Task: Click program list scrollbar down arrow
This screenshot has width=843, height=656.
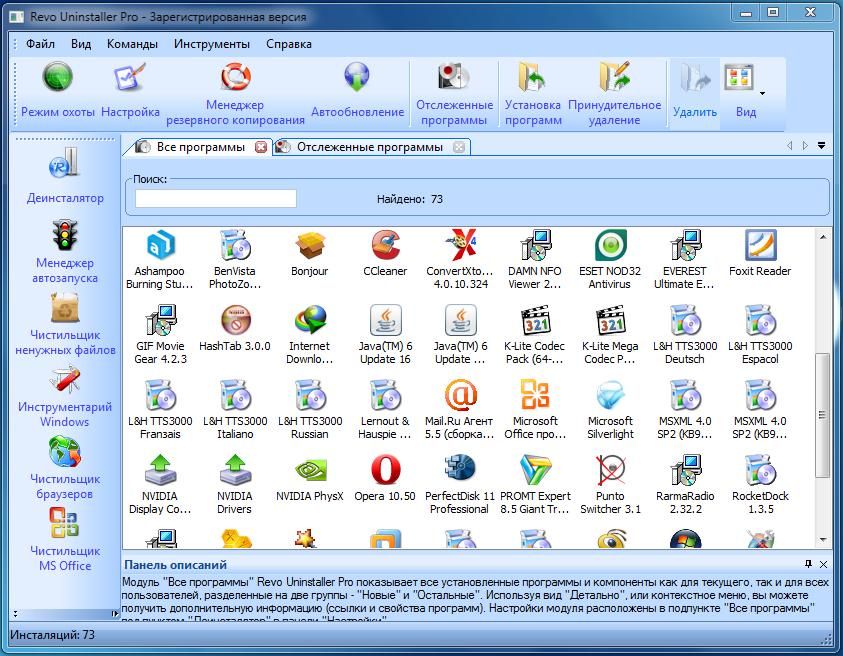Action: tap(823, 539)
